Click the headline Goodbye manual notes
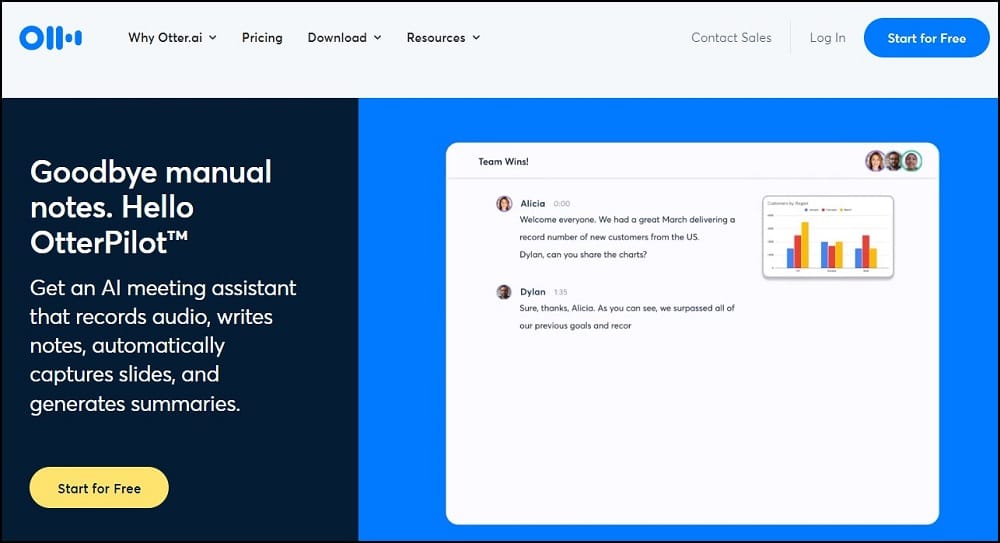 tap(151, 207)
